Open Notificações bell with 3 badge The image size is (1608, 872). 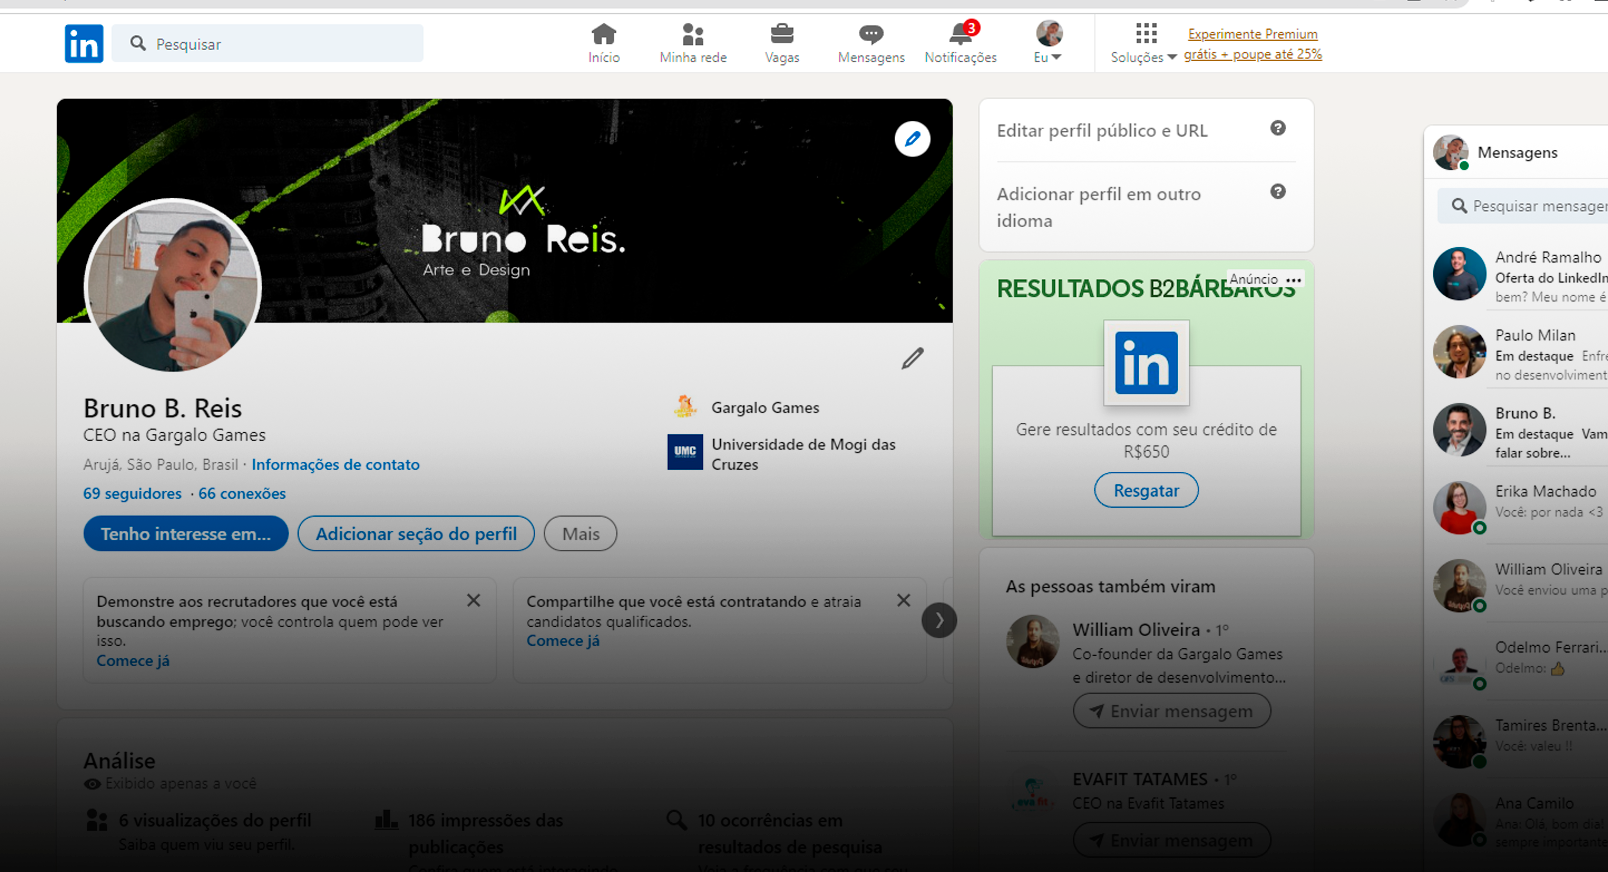pyautogui.click(x=960, y=44)
